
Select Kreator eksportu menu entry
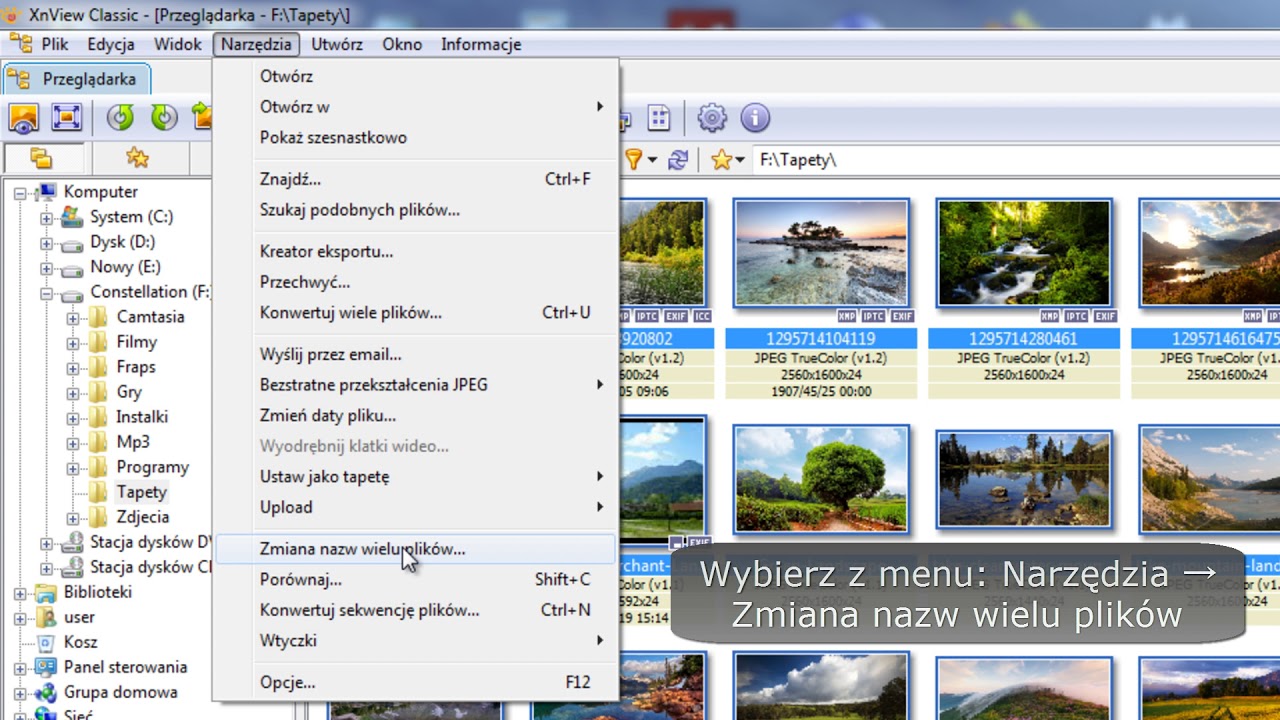pyautogui.click(x=416, y=251)
